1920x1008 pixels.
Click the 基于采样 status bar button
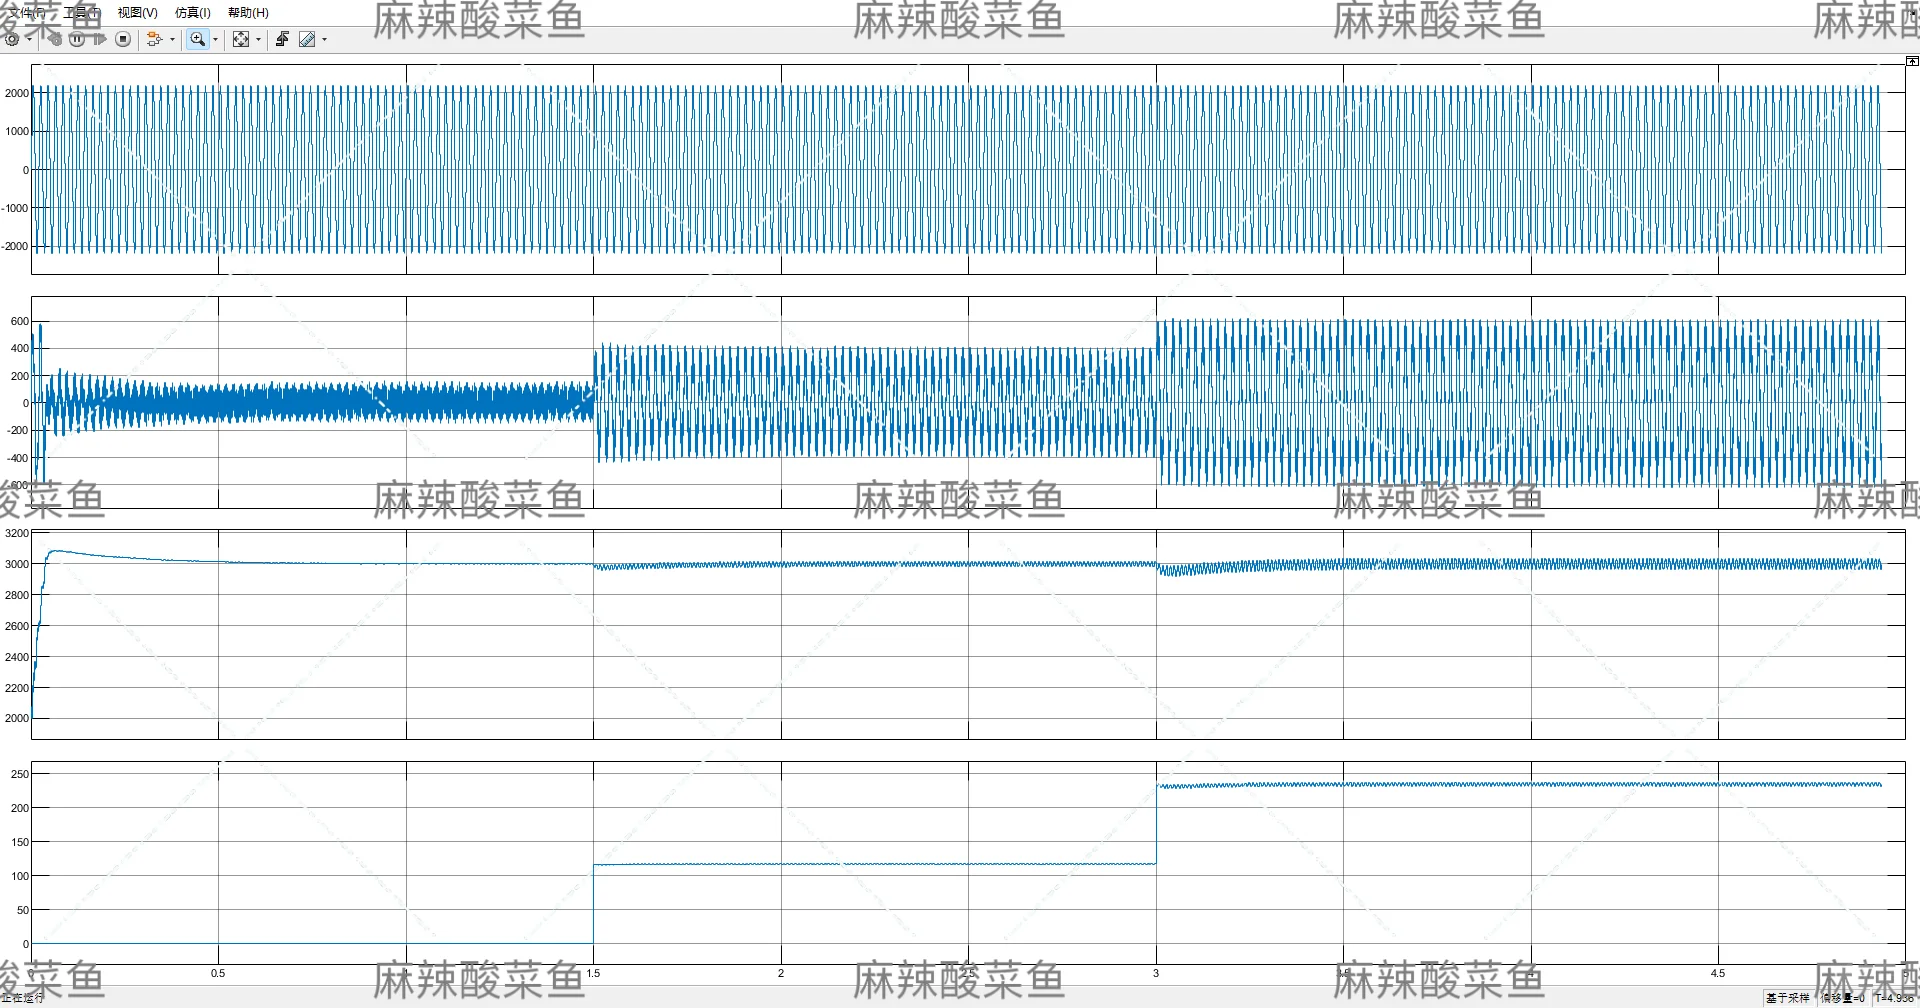(x=1789, y=997)
